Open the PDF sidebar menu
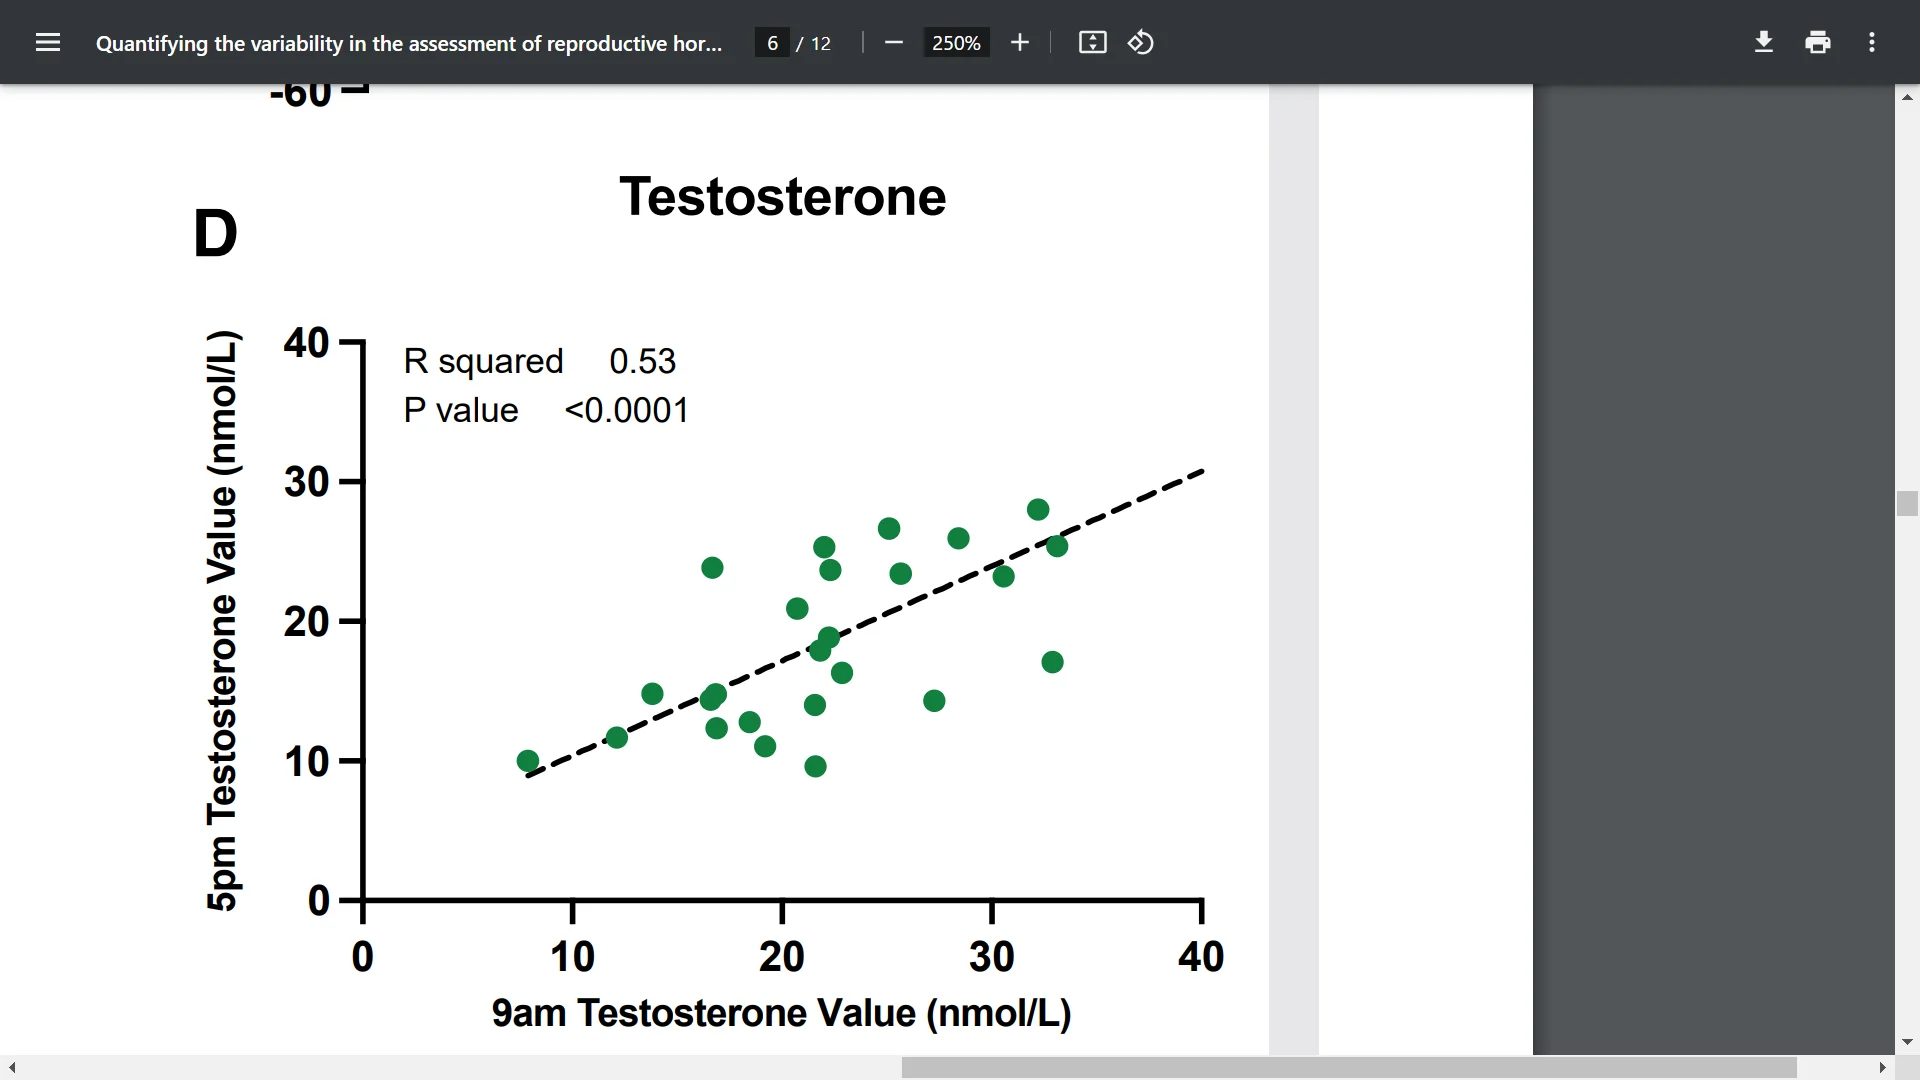The height and width of the screenshot is (1080, 1920). point(48,42)
